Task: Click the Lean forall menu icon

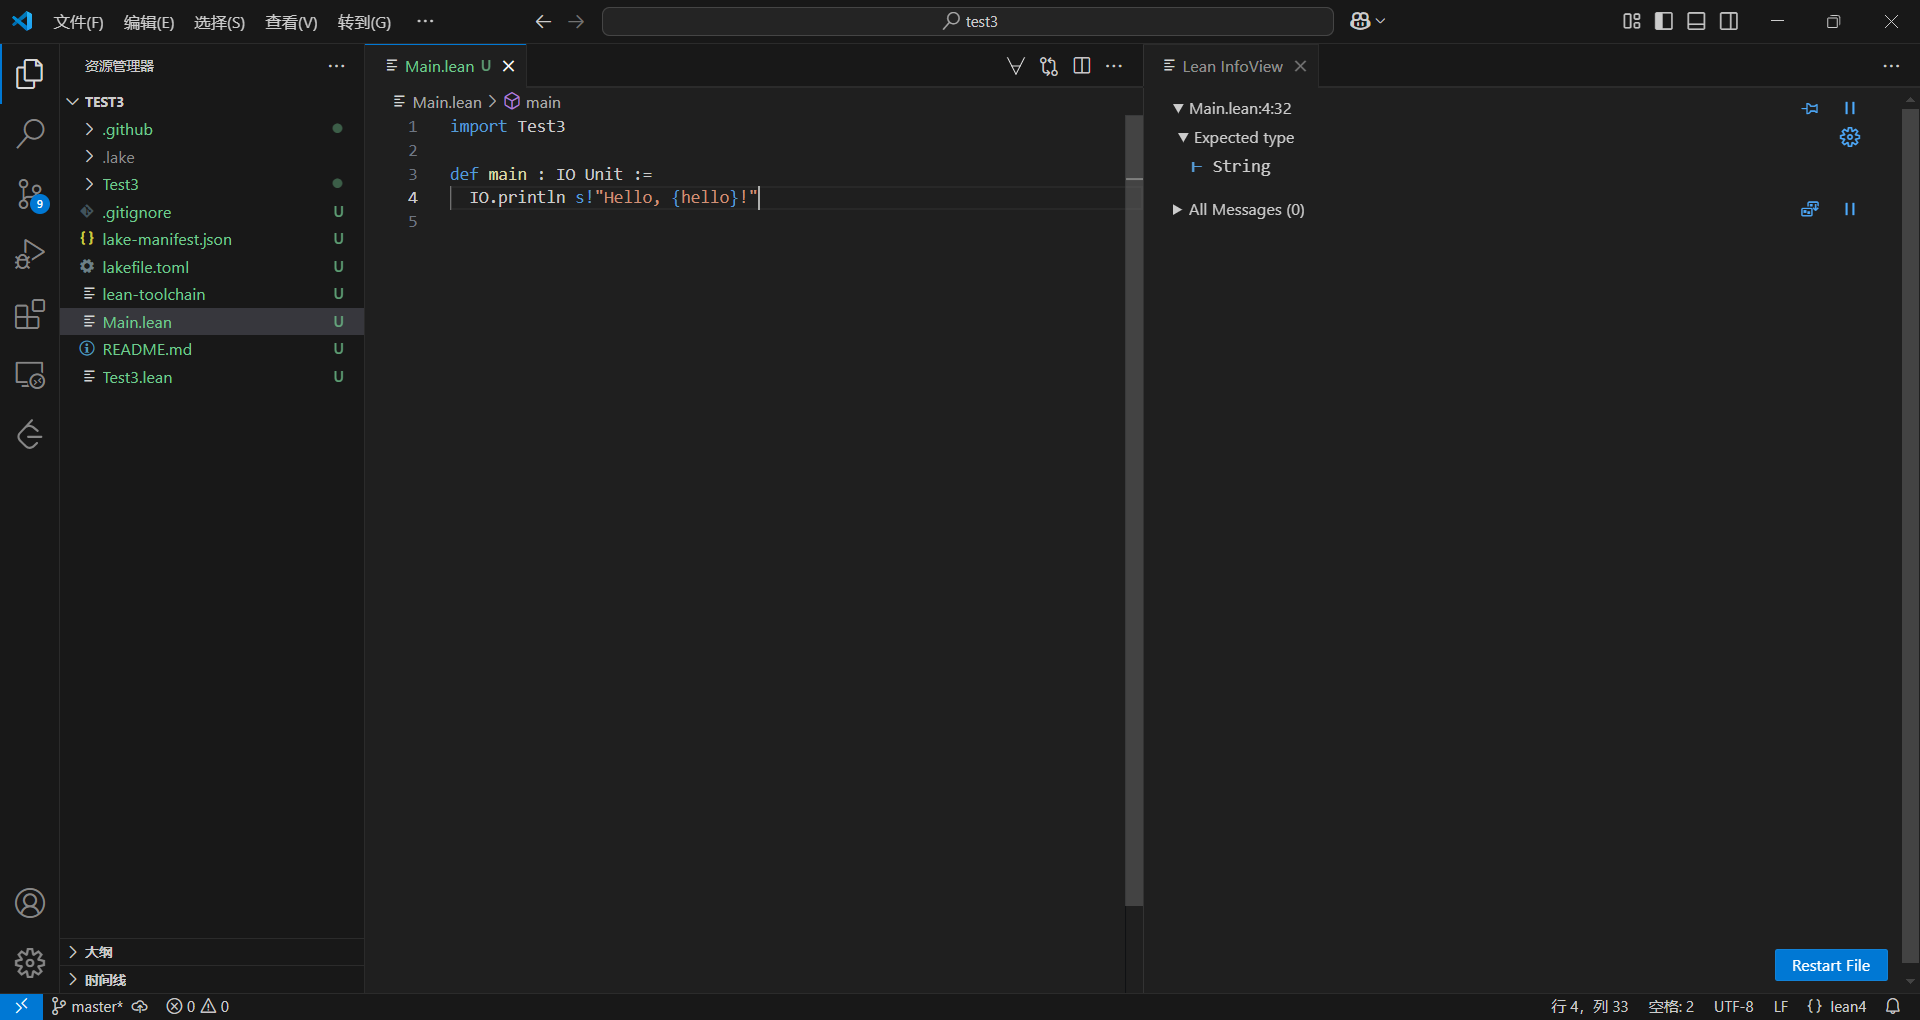Action: tap(1015, 66)
